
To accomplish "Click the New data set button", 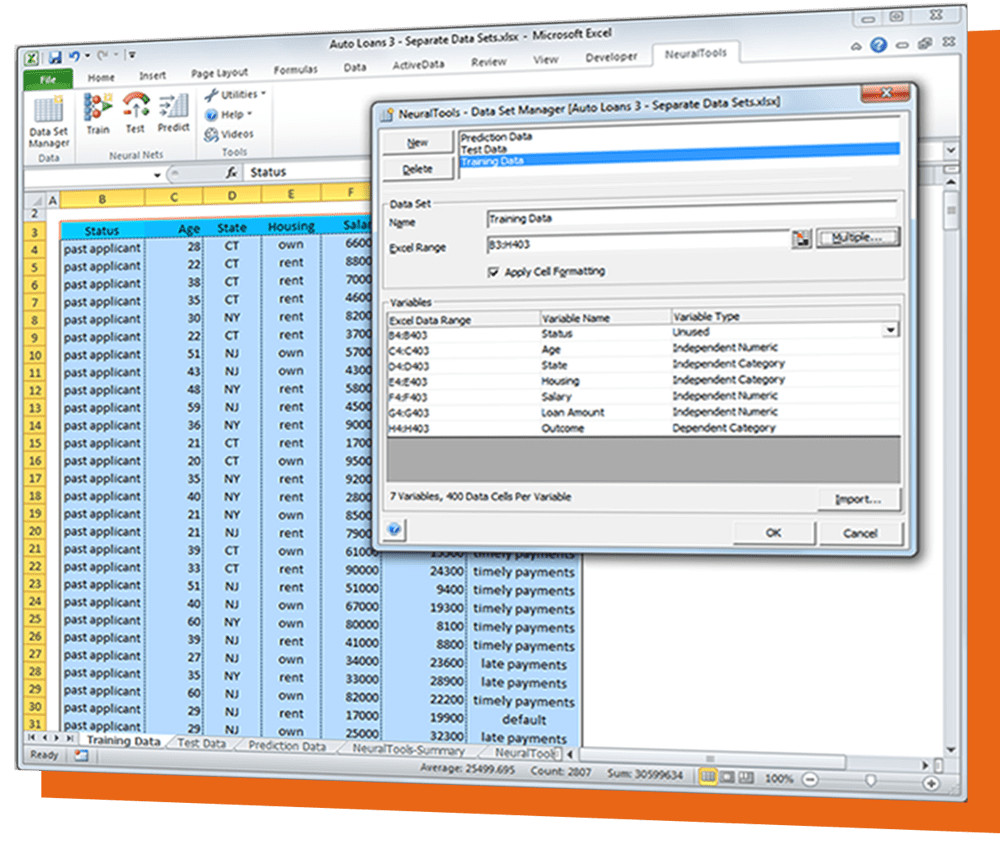I will (x=418, y=143).
